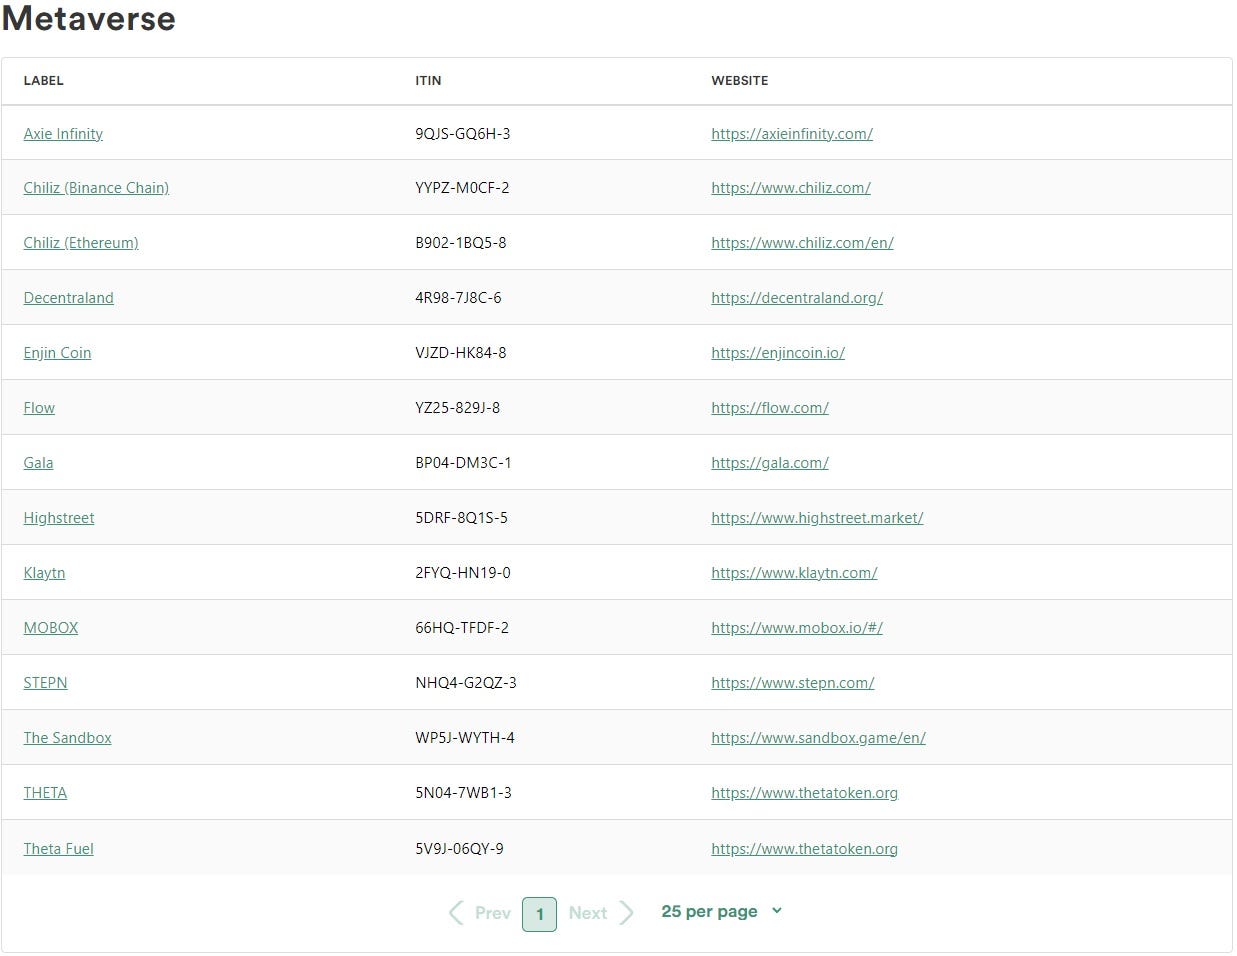Open the Chiliz (Binance Chain) label link
The width and height of the screenshot is (1237, 956).
(x=96, y=188)
